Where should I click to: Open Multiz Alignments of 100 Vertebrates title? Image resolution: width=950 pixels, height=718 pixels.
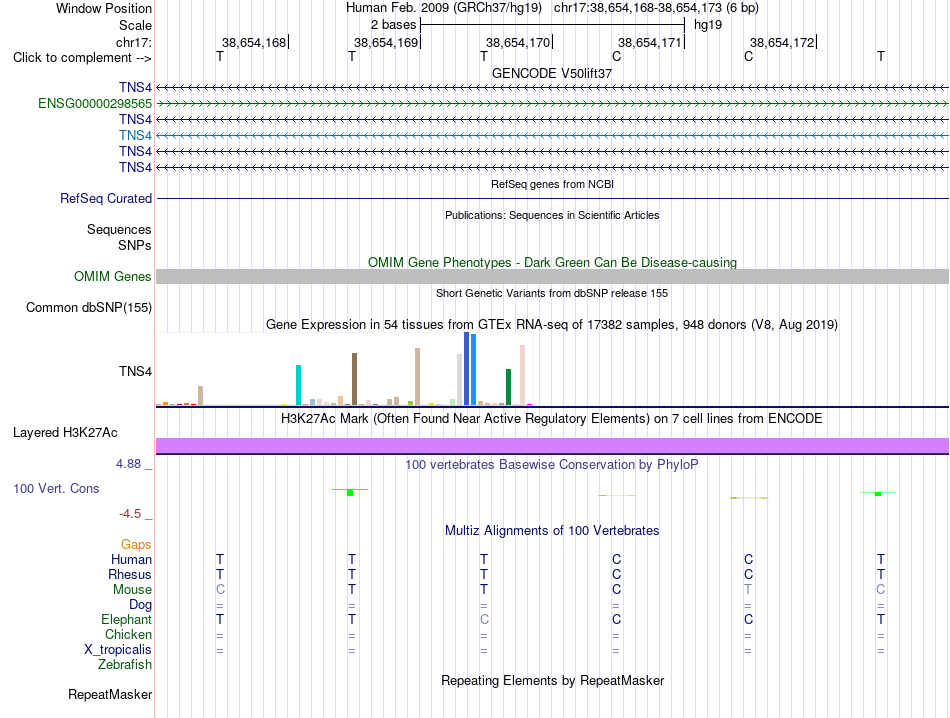pos(552,531)
